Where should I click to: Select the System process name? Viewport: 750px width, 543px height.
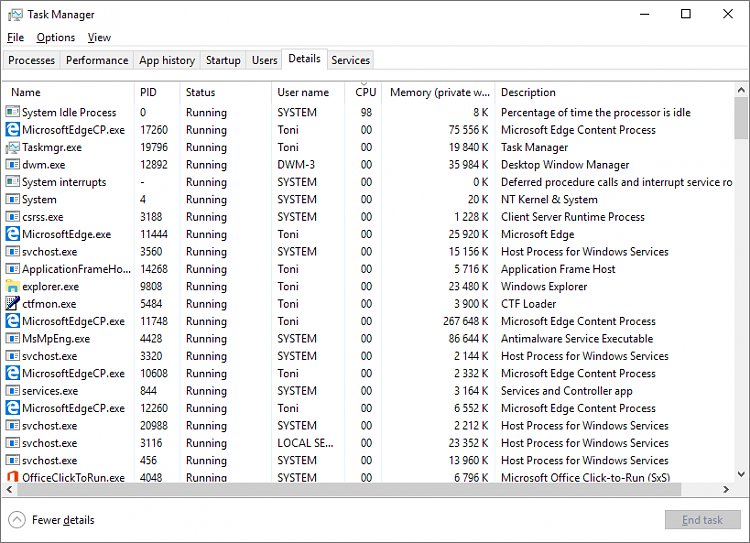pyautogui.click(x=39, y=199)
